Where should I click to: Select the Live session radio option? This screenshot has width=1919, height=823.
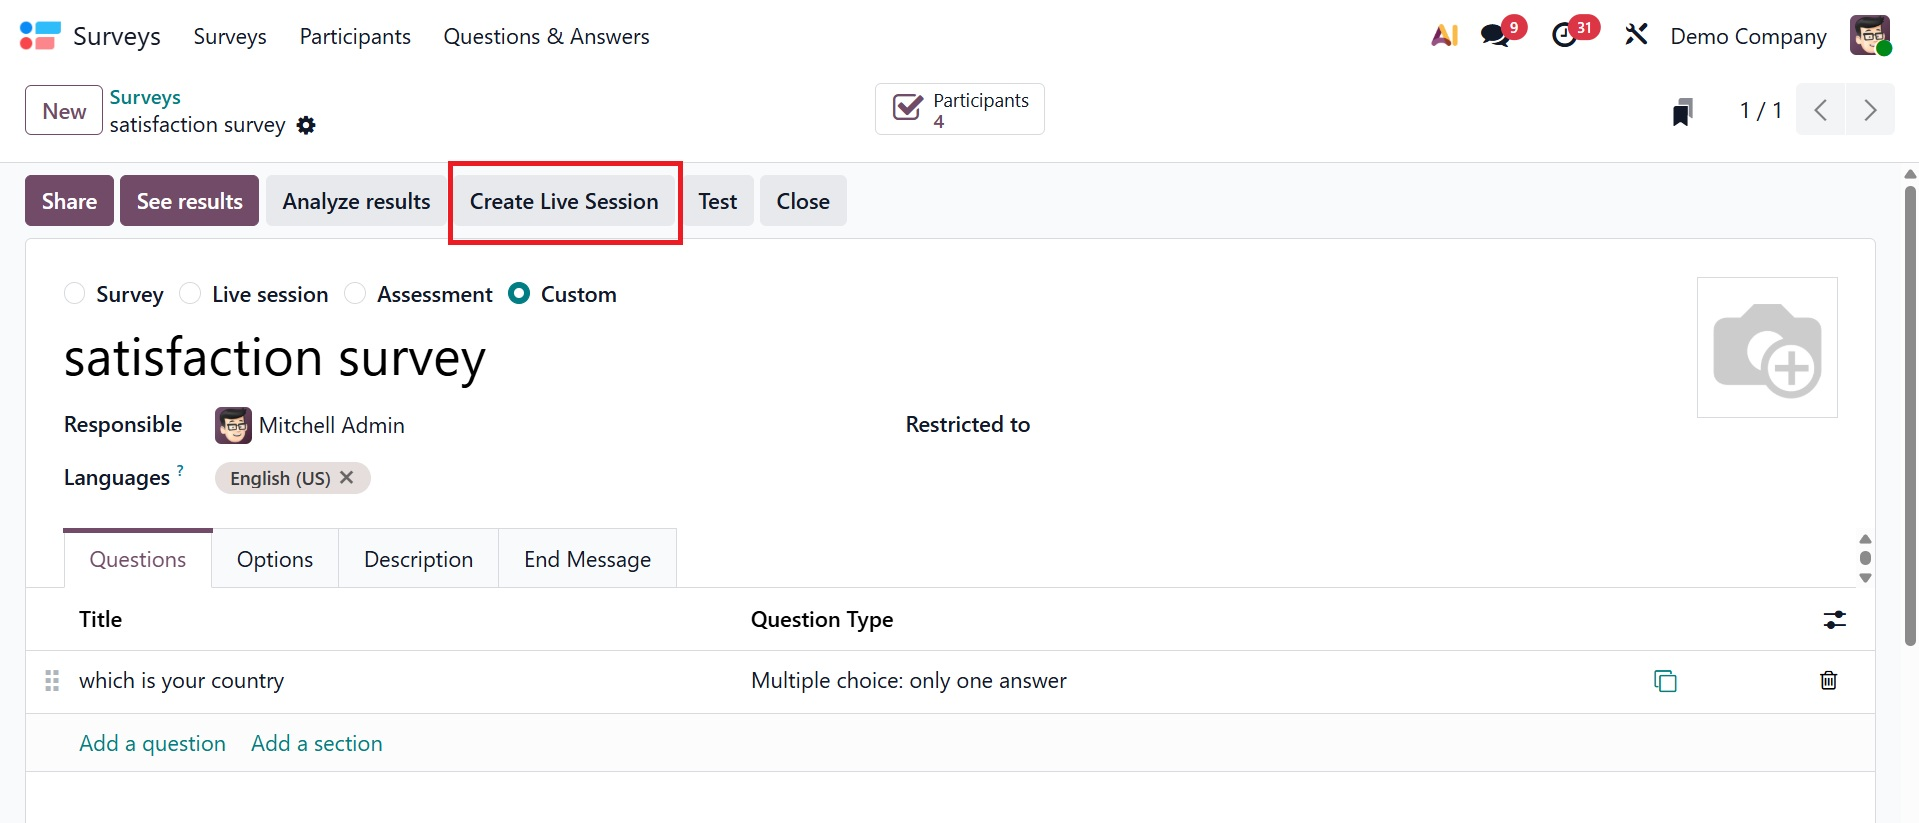point(190,294)
